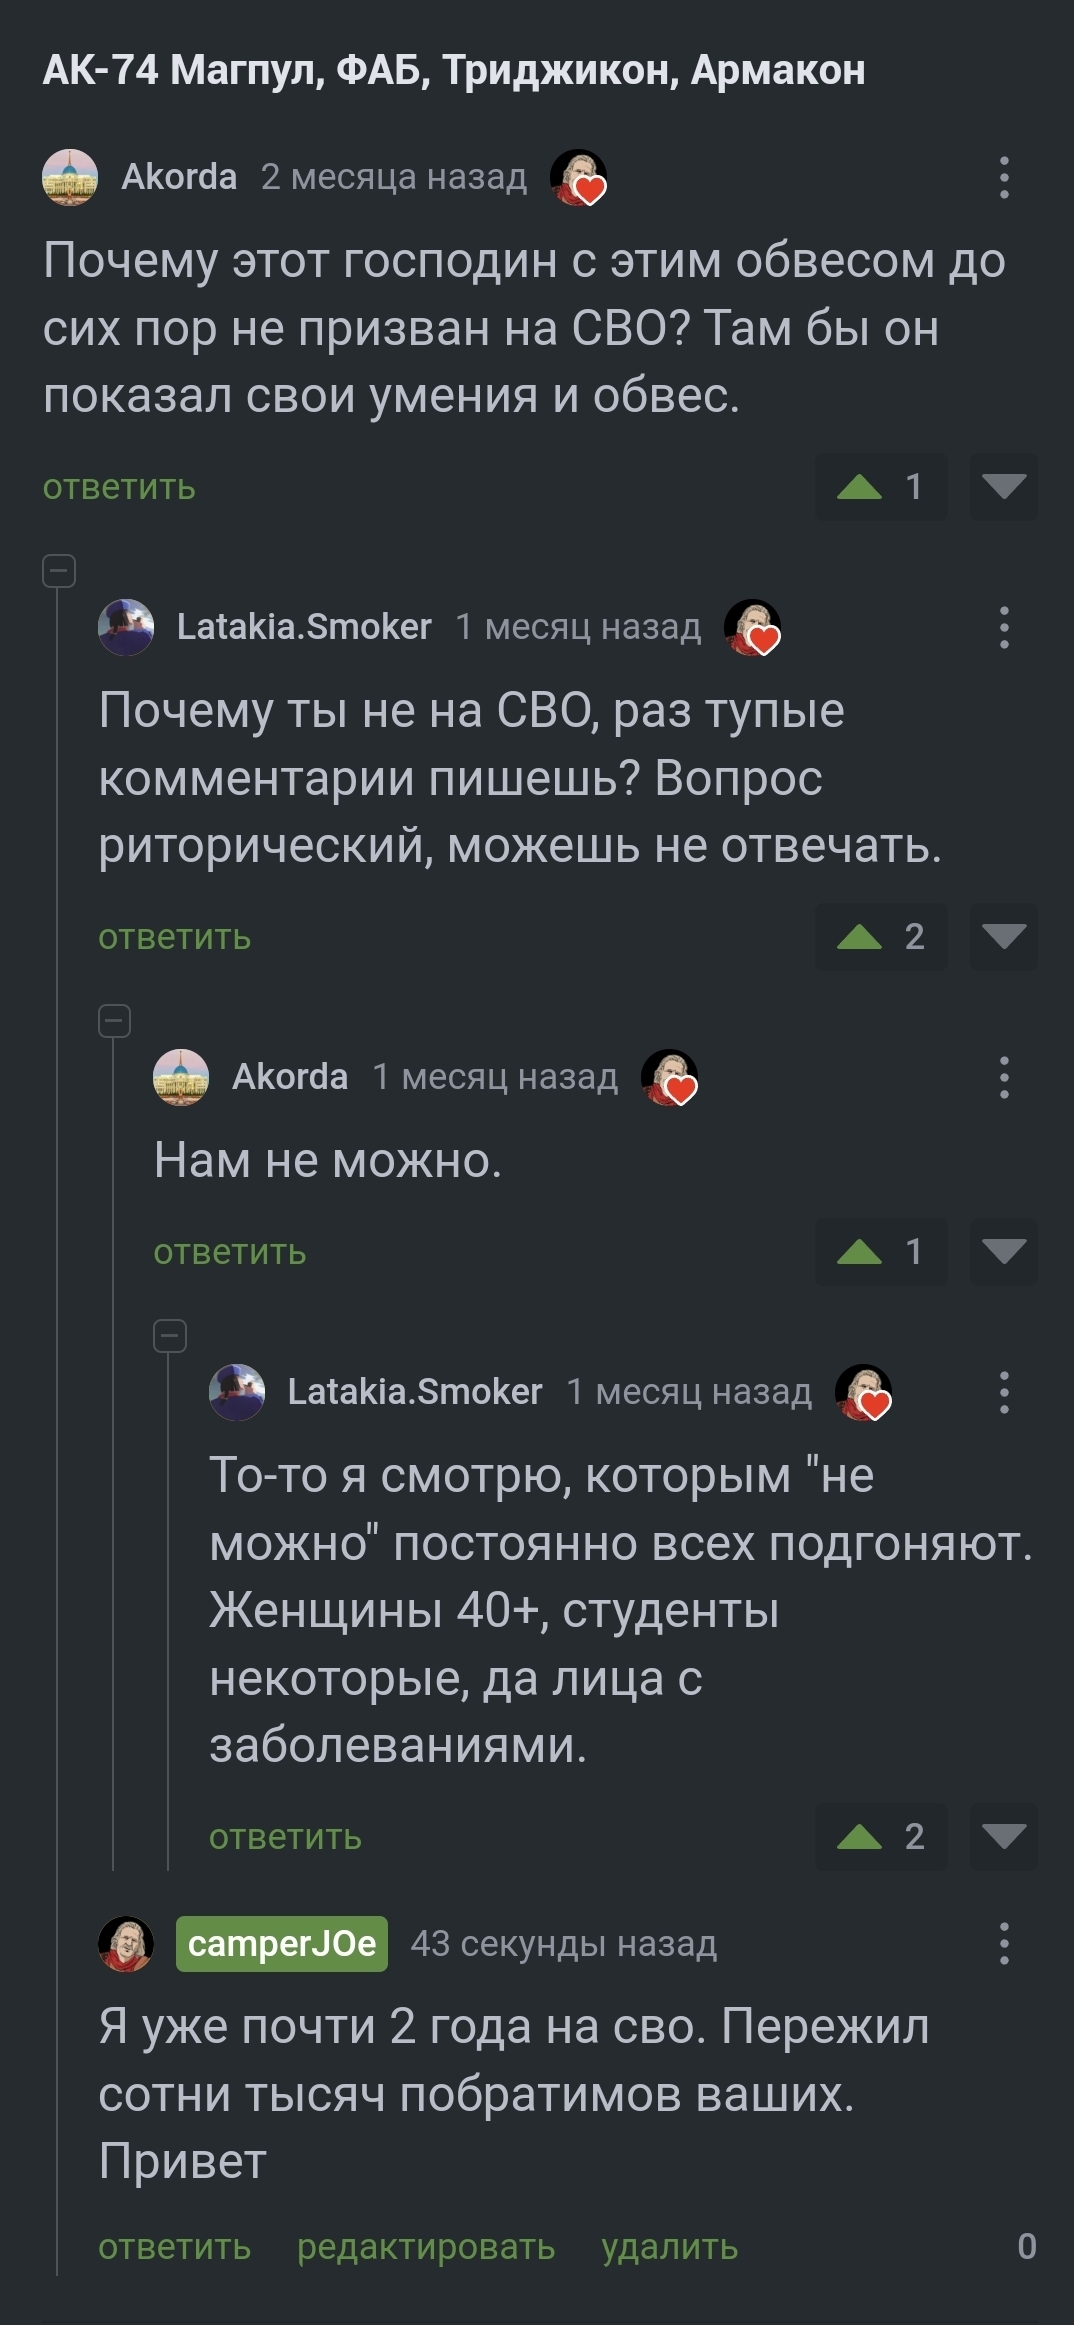Upvote Latakia.Smoker's "Почему ты не на СВО" comment

pos(861,937)
